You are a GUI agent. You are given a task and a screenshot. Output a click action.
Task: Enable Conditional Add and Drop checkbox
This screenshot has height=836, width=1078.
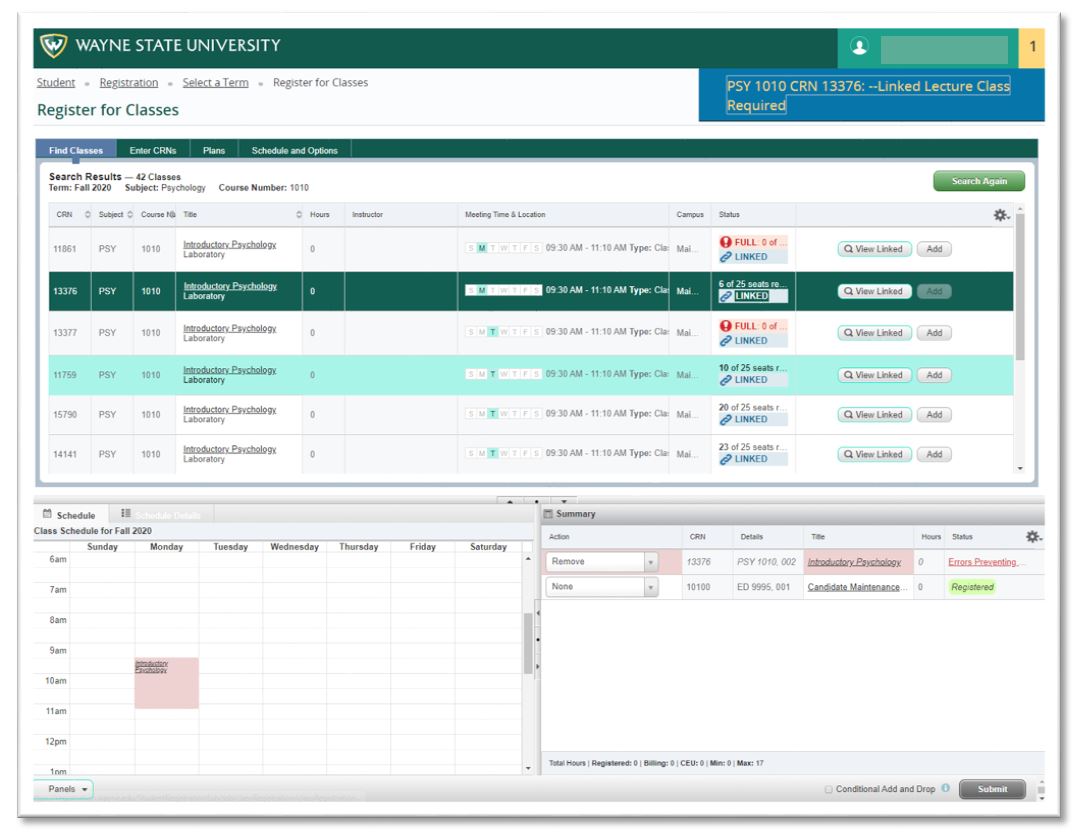(828, 789)
